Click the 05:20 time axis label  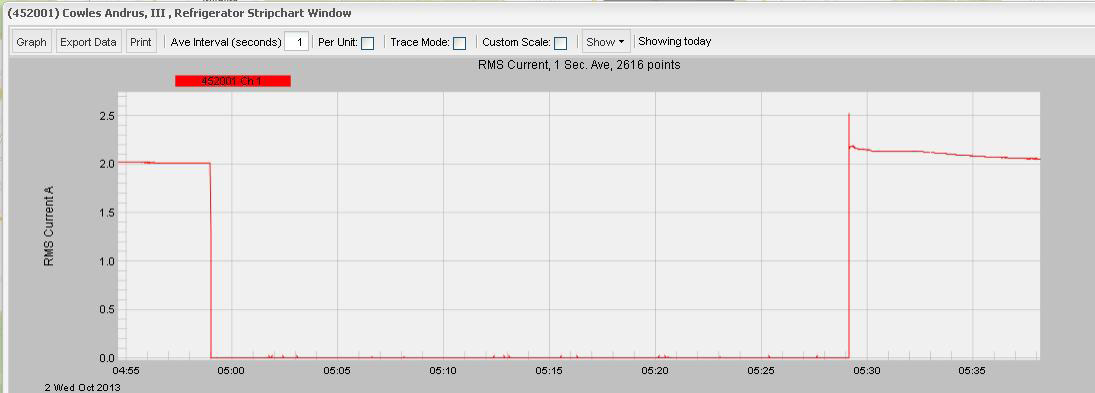[x=655, y=371]
